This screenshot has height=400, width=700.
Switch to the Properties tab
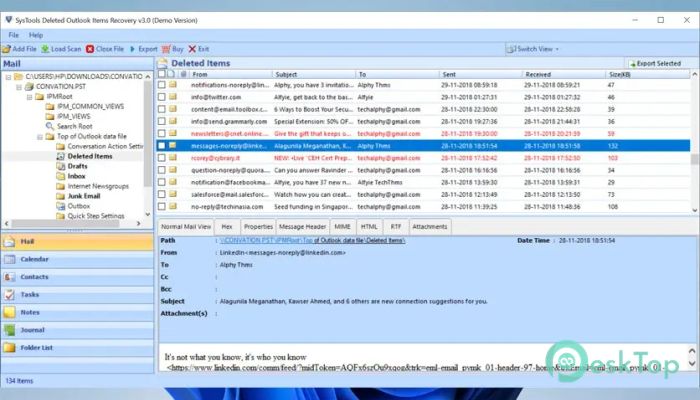[258, 227]
